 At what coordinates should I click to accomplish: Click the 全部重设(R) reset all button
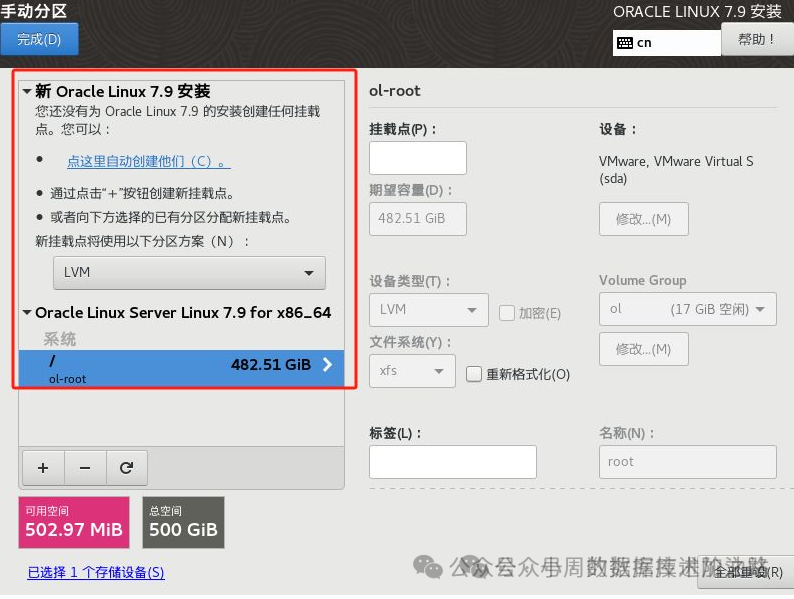[x=746, y=572]
